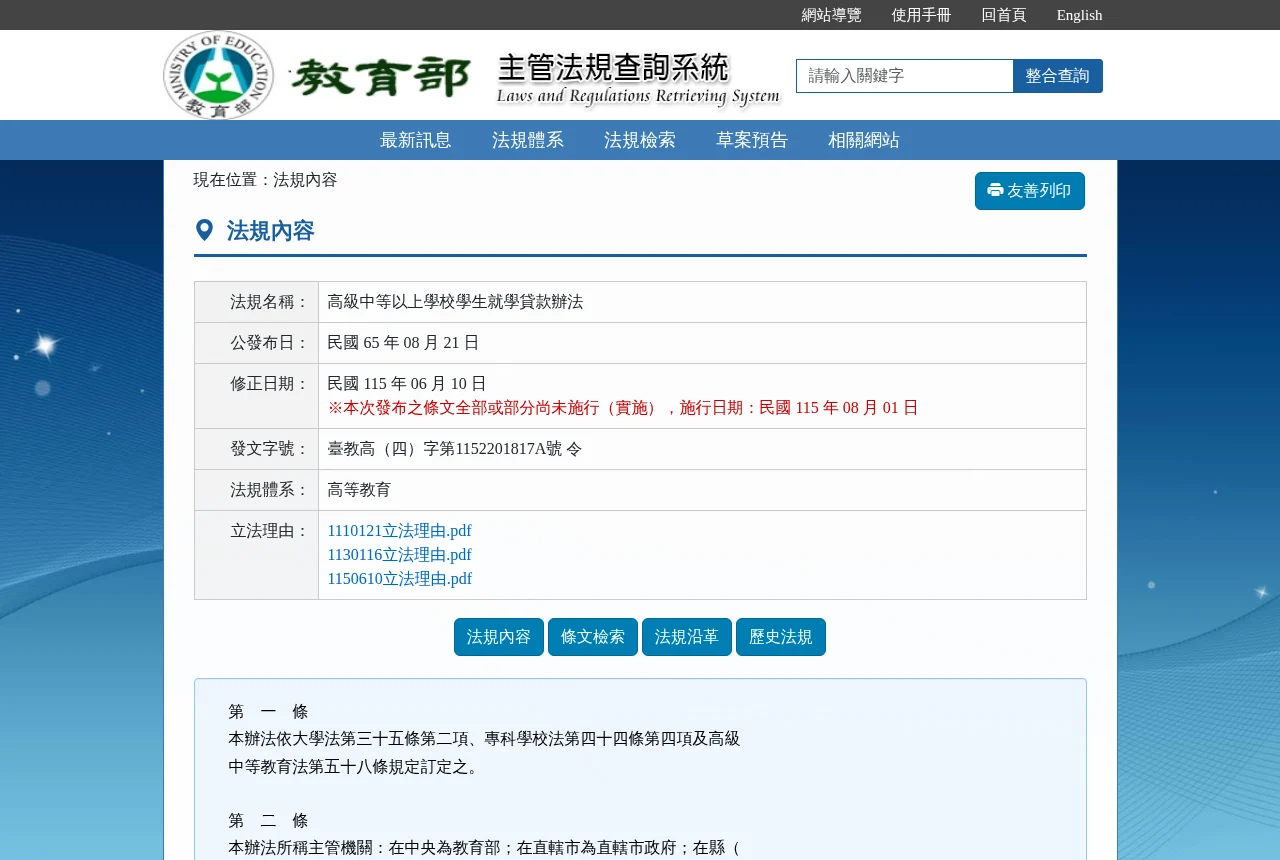The height and width of the screenshot is (860, 1280).
Task: Click the 友善列印 print button
Action: 1030,191
